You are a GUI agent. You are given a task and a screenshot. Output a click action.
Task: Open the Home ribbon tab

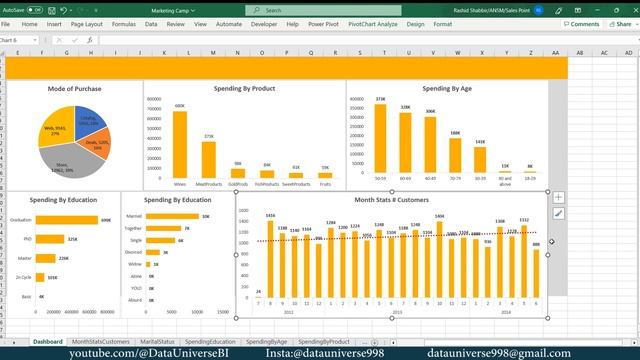[29, 24]
